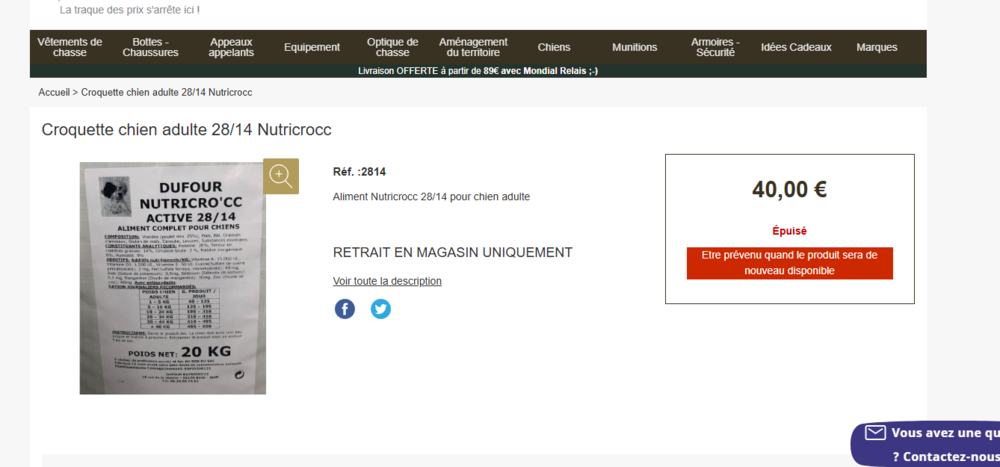Viewport: 1000px width, 467px height.
Task: Open the Bottes - Chaussures menu
Action: pos(150,47)
